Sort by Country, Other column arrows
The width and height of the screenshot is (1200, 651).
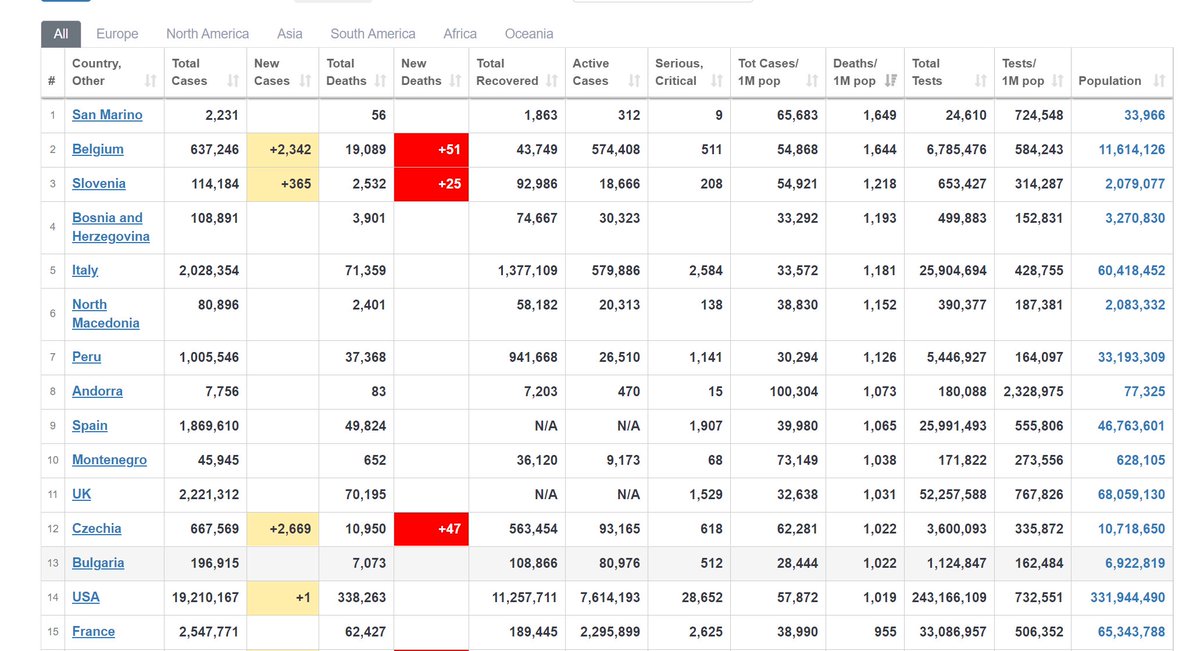pos(151,81)
